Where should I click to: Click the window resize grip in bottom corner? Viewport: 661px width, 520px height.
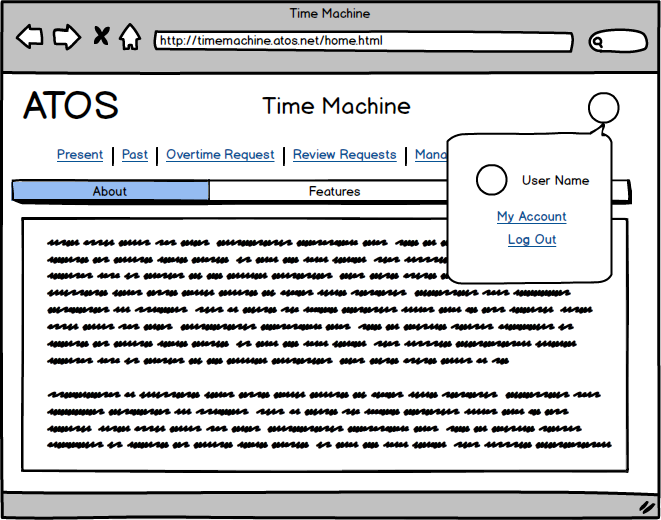click(x=646, y=506)
